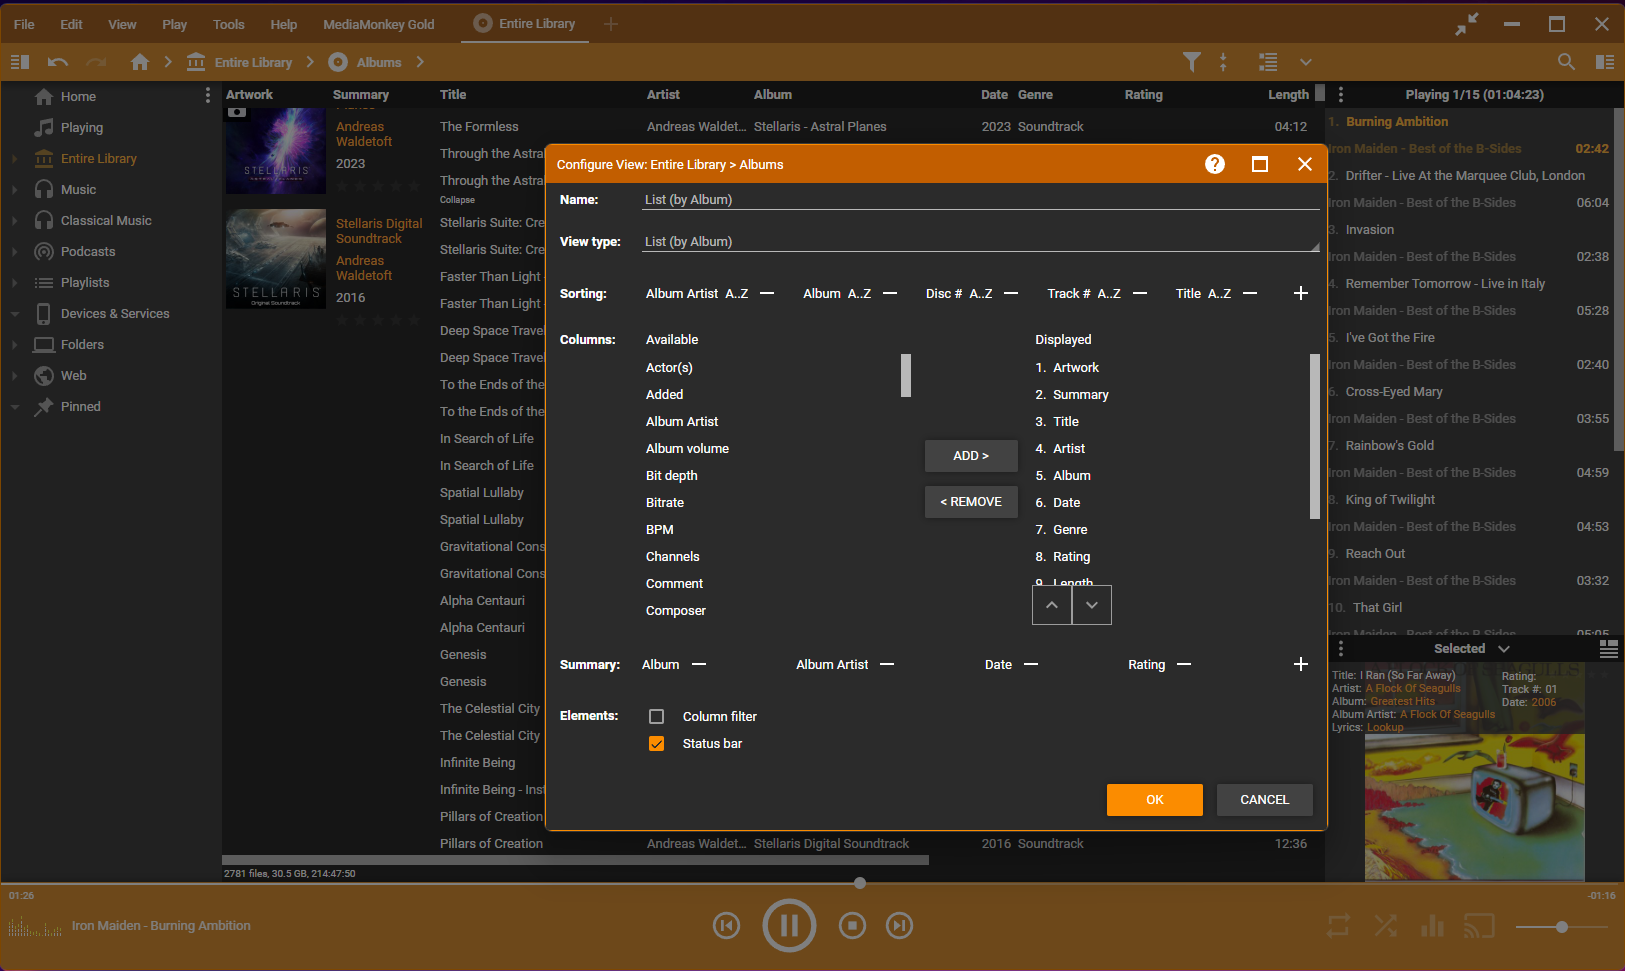Switch to mini player mode icon
Viewport: 1625px width, 971px height.
(1467, 24)
